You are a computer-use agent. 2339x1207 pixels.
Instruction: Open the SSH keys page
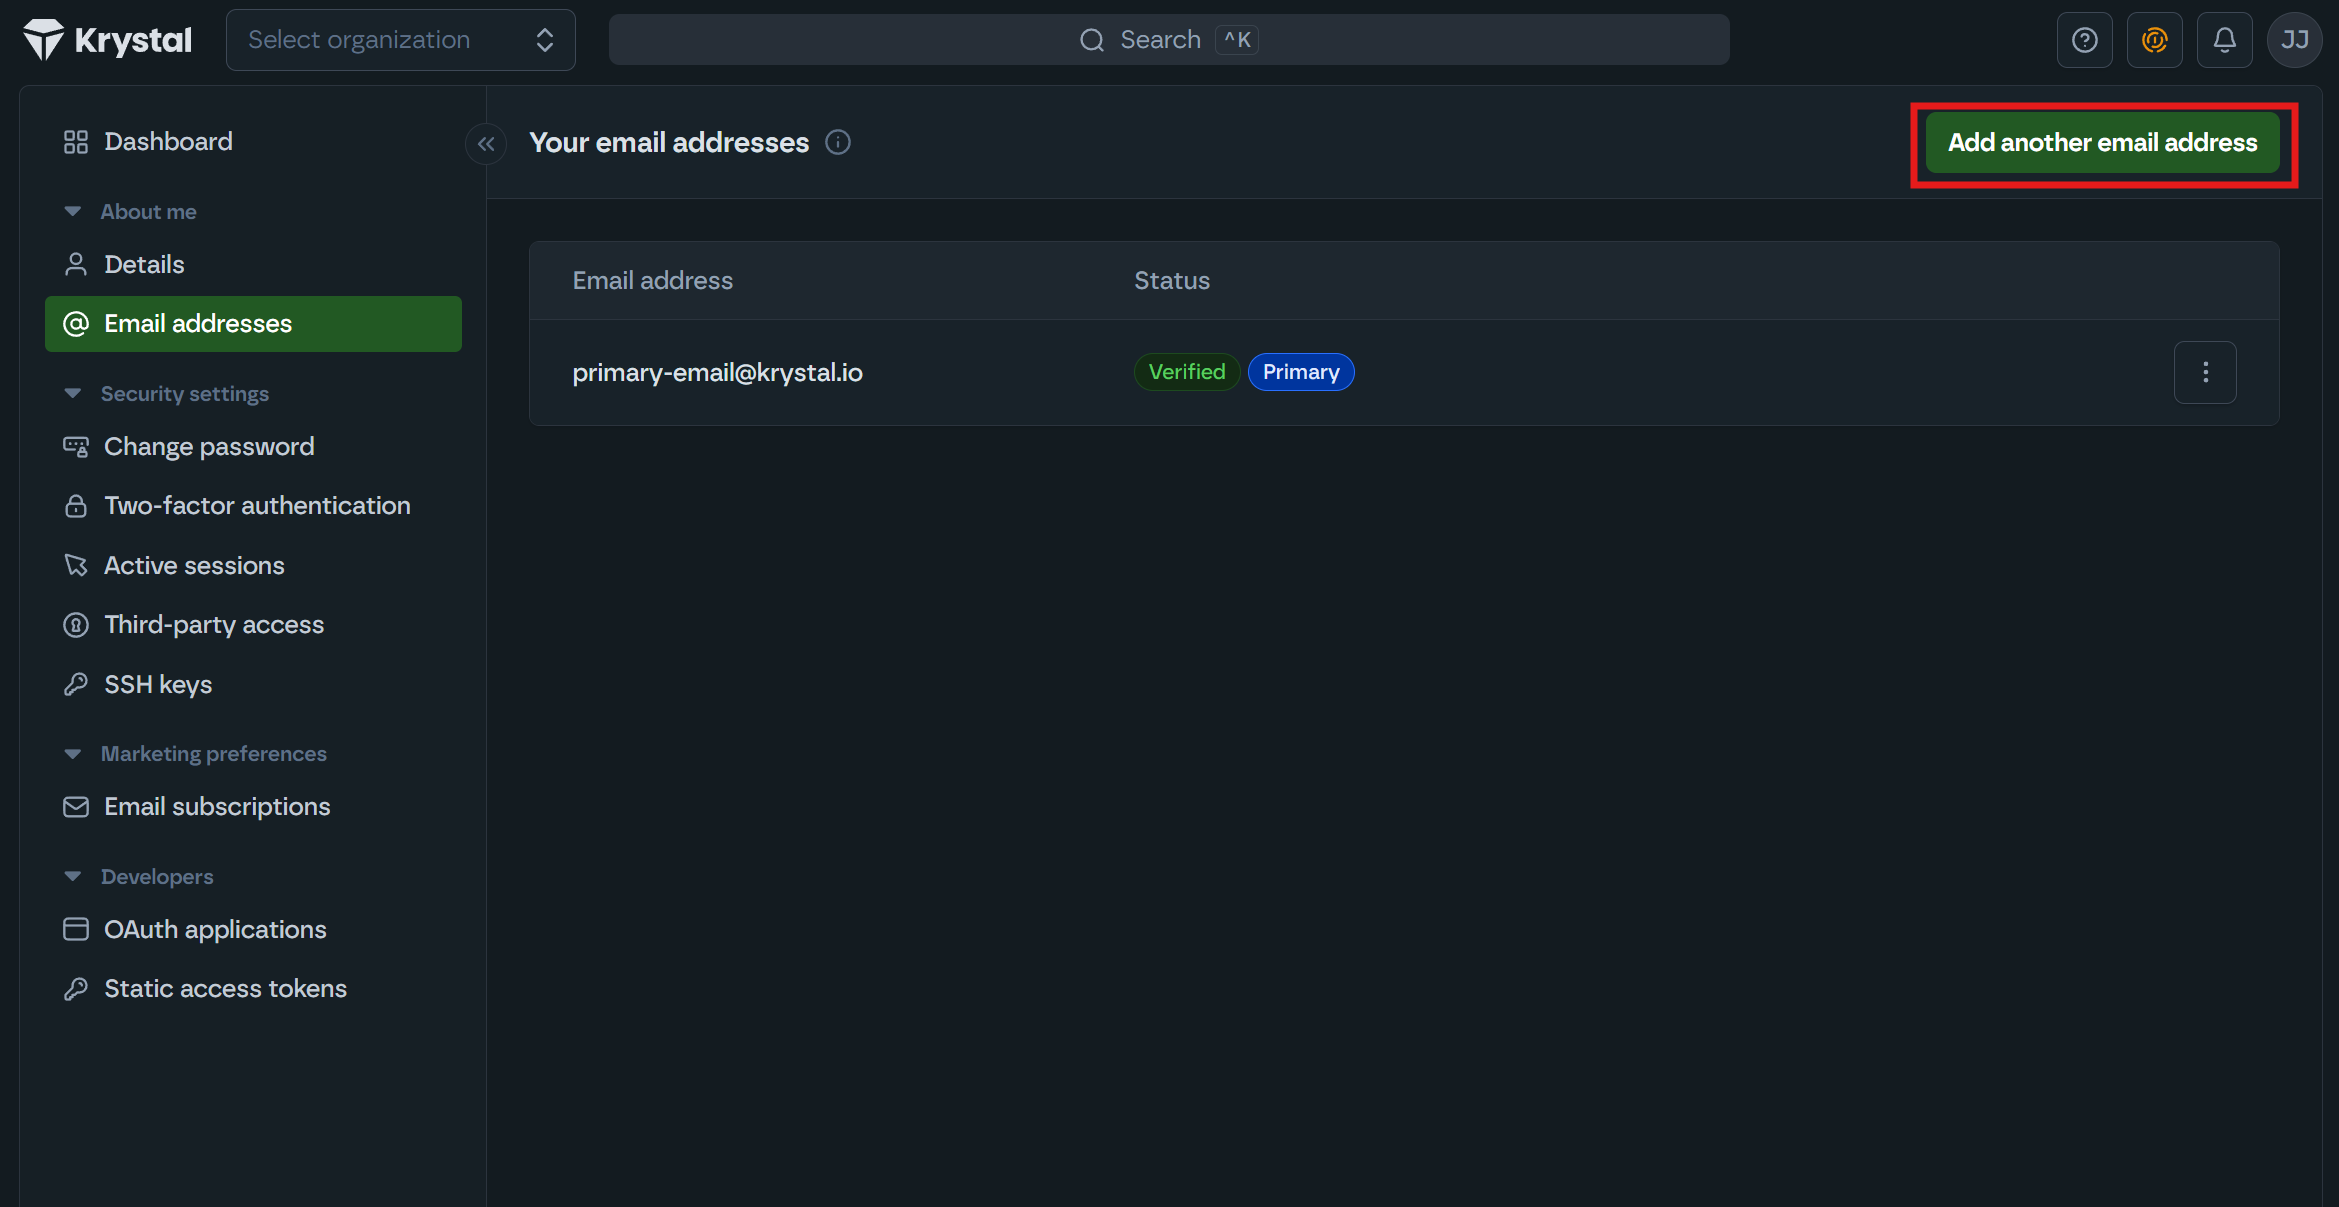(x=158, y=685)
